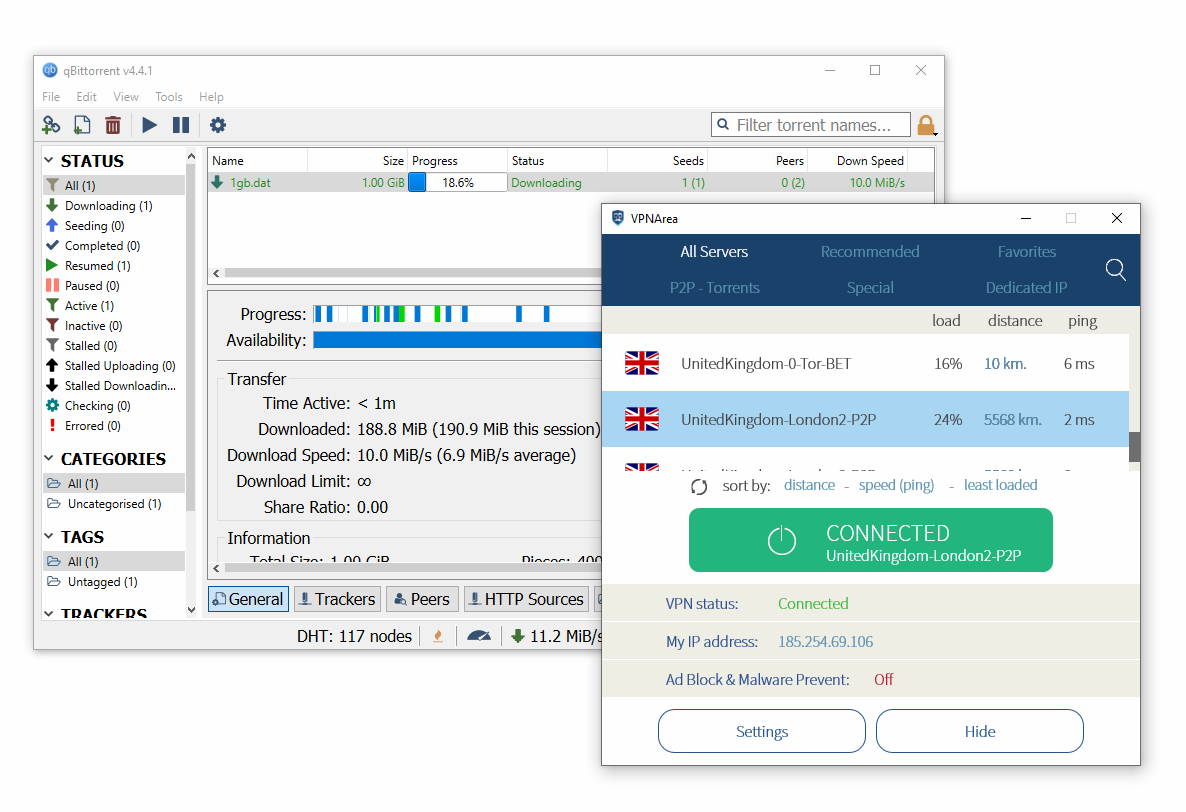The height and width of the screenshot is (812, 1186).
Task: Resume torrents with the play icon
Action: pyautogui.click(x=150, y=125)
